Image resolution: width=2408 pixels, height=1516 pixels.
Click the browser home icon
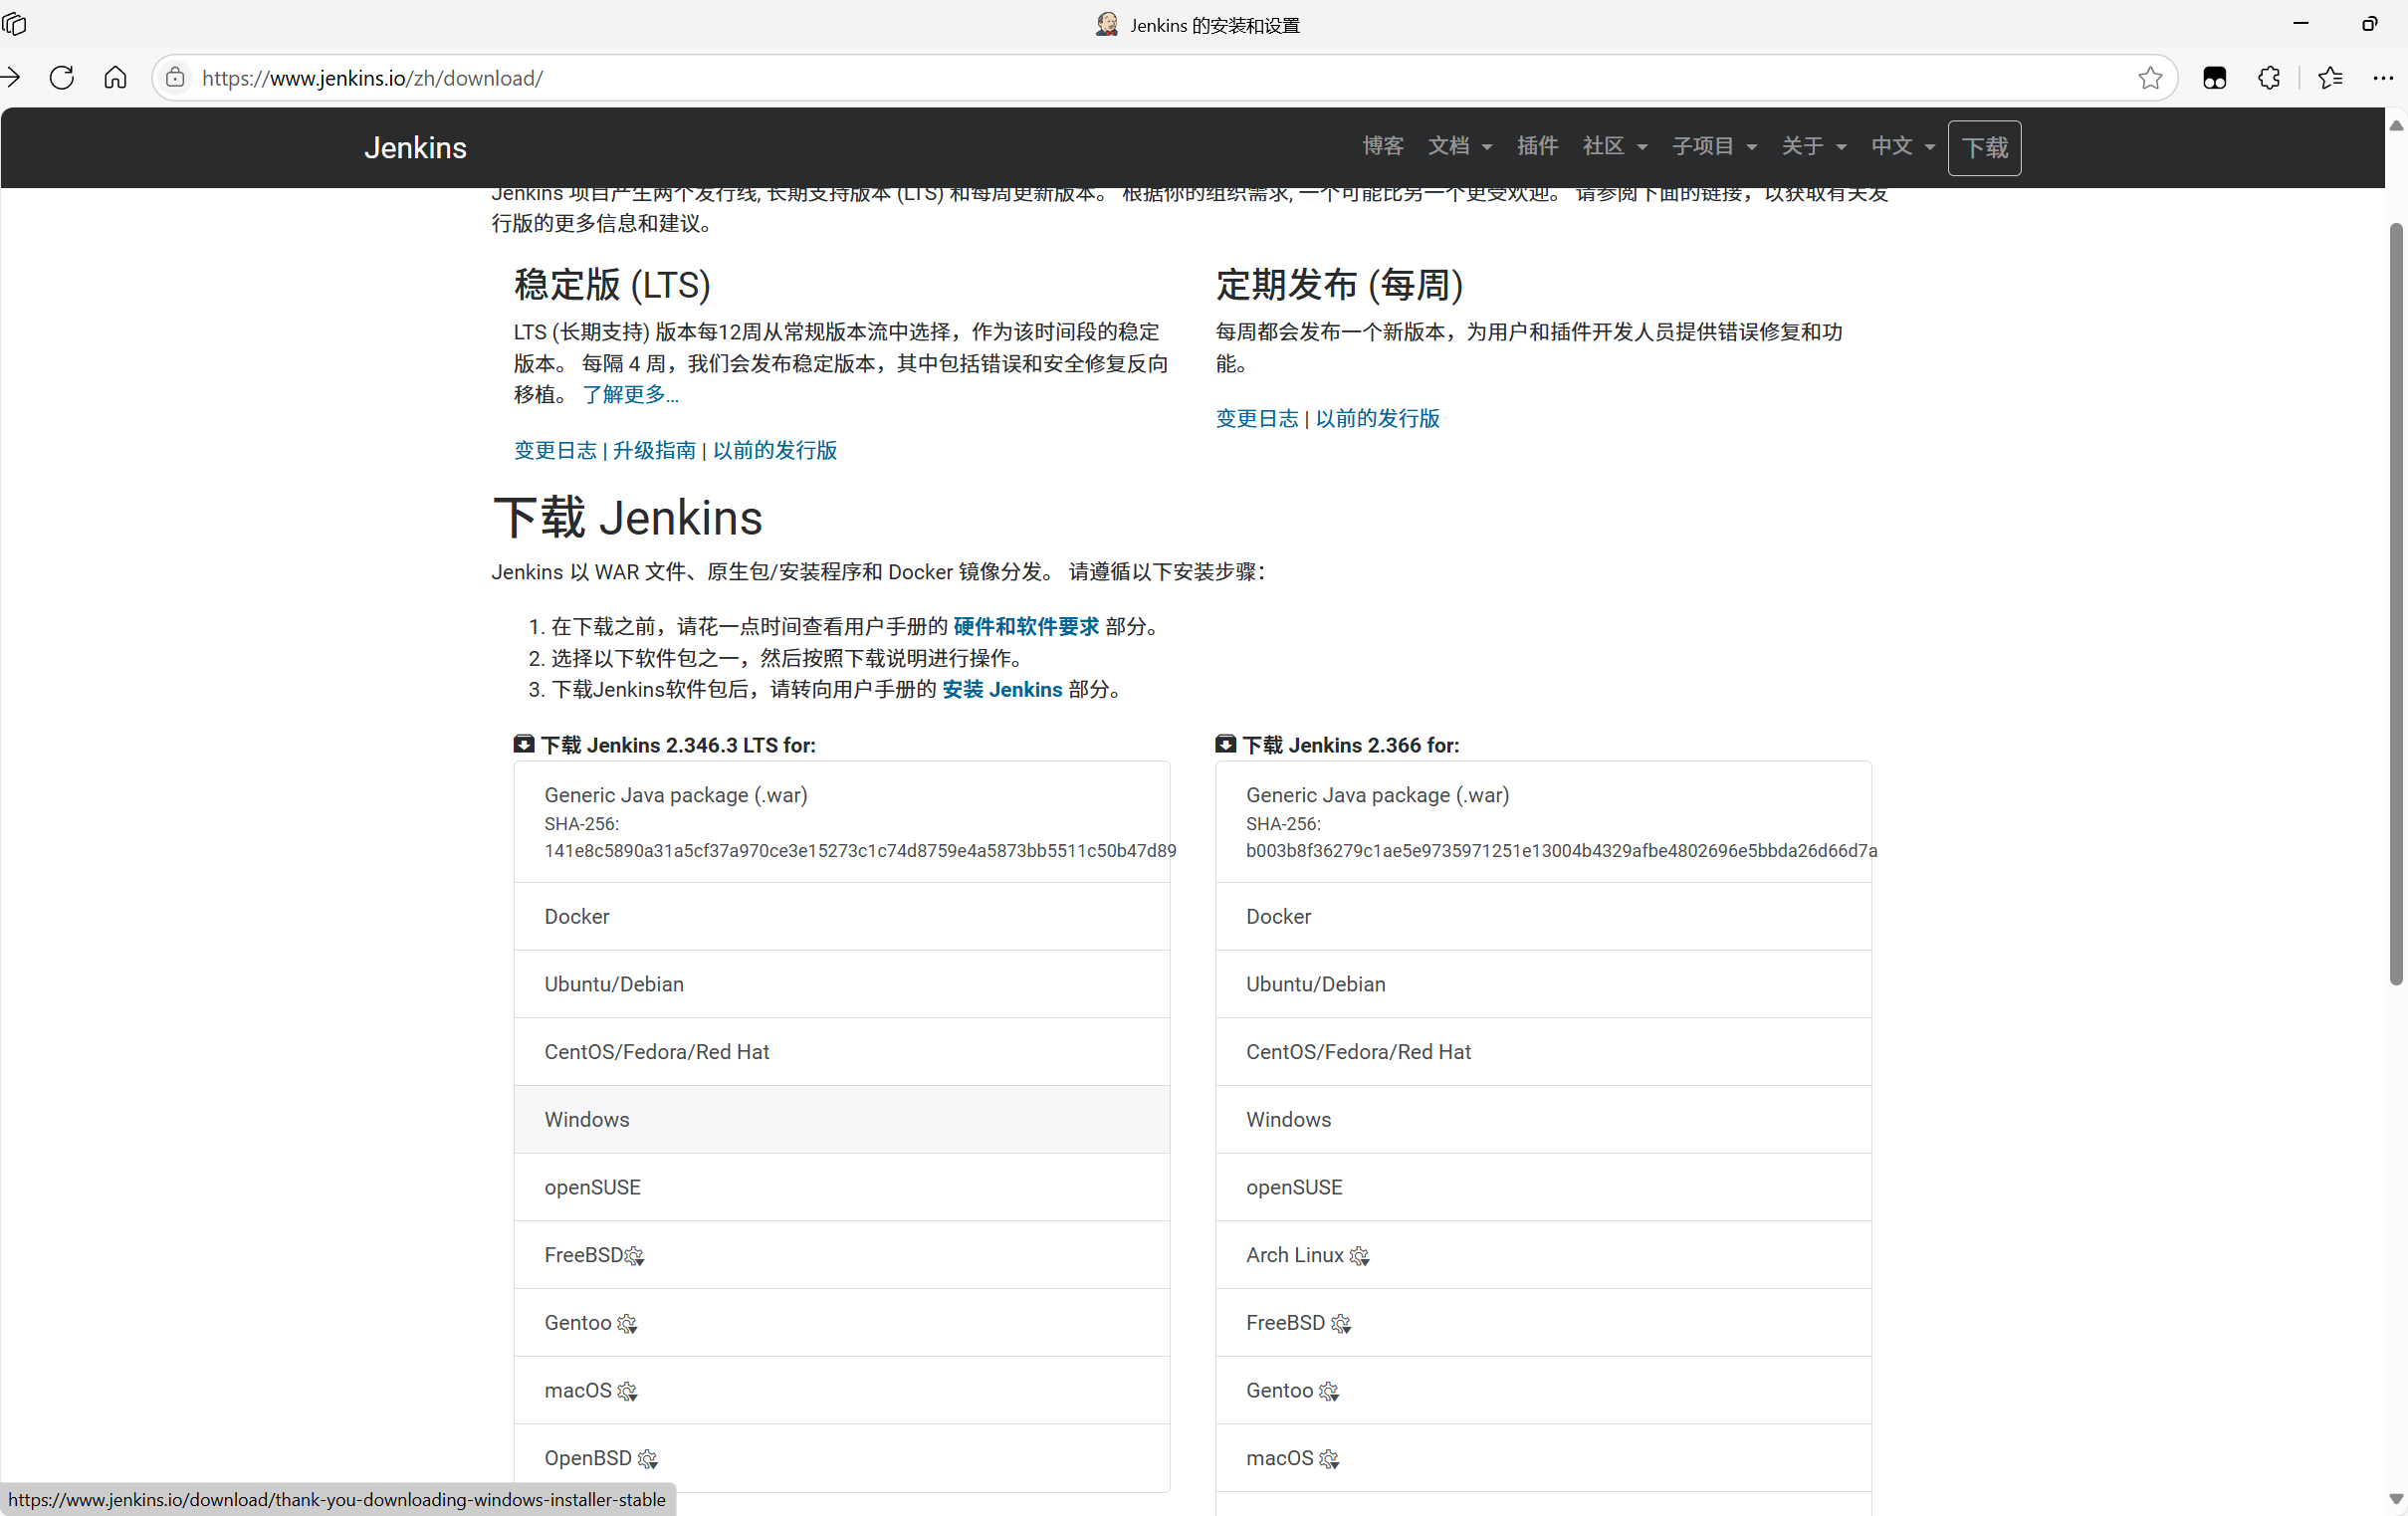point(115,78)
